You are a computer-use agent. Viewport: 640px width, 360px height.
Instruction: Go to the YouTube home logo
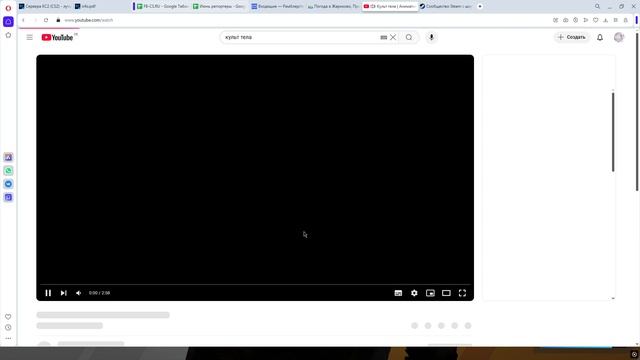click(58, 37)
